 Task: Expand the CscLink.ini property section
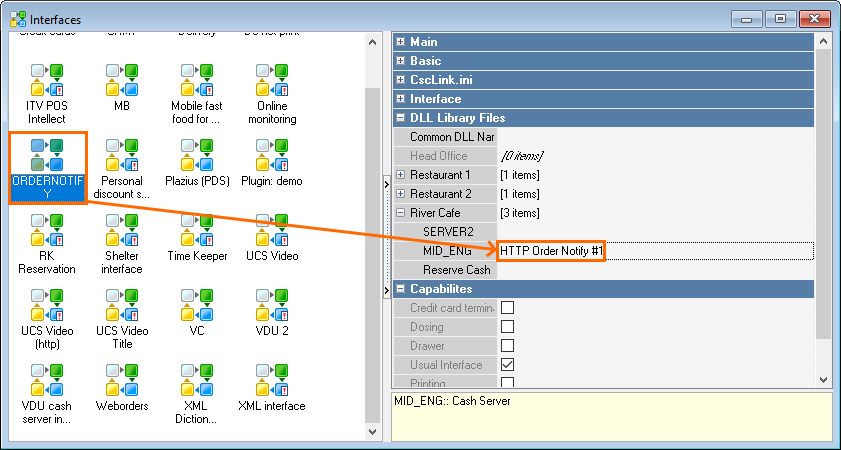coord(400,79)
